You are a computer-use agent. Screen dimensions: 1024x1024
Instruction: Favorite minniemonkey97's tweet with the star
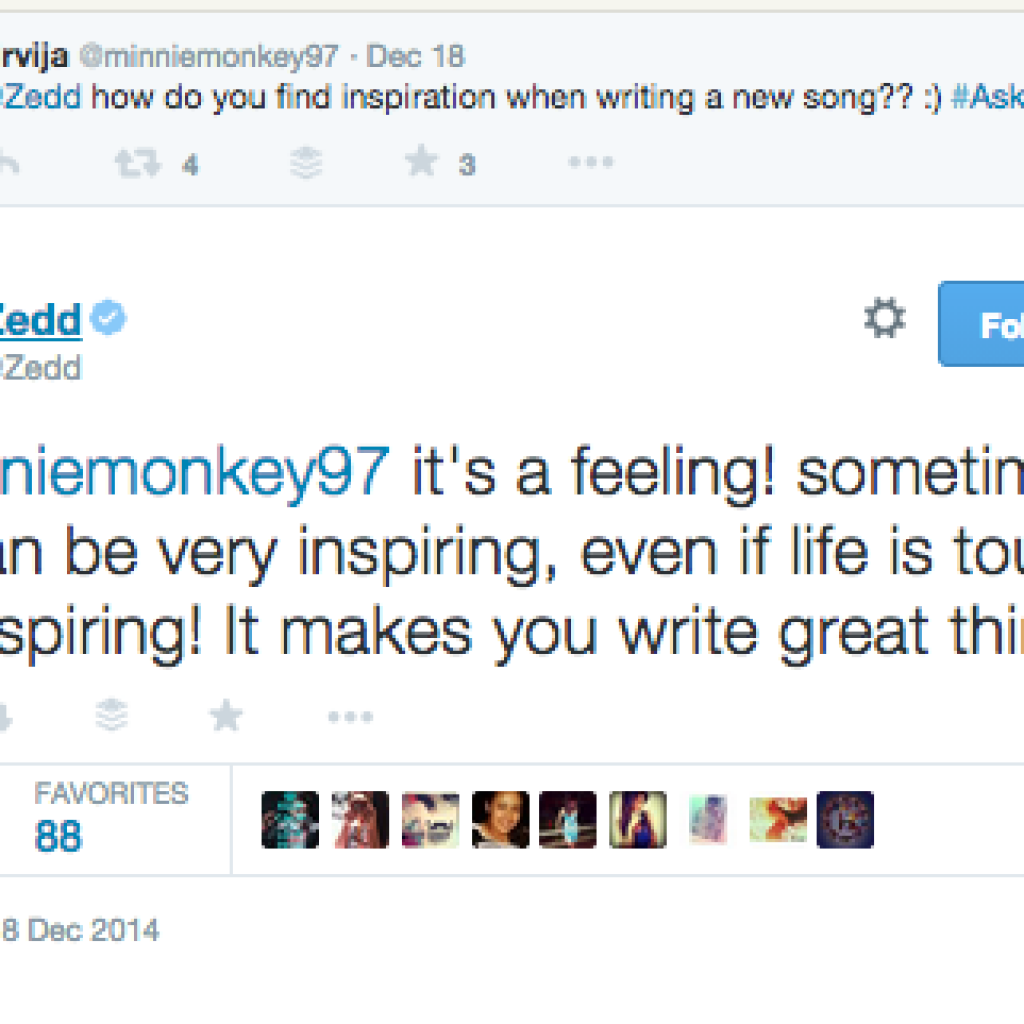[x=422, y=162]
